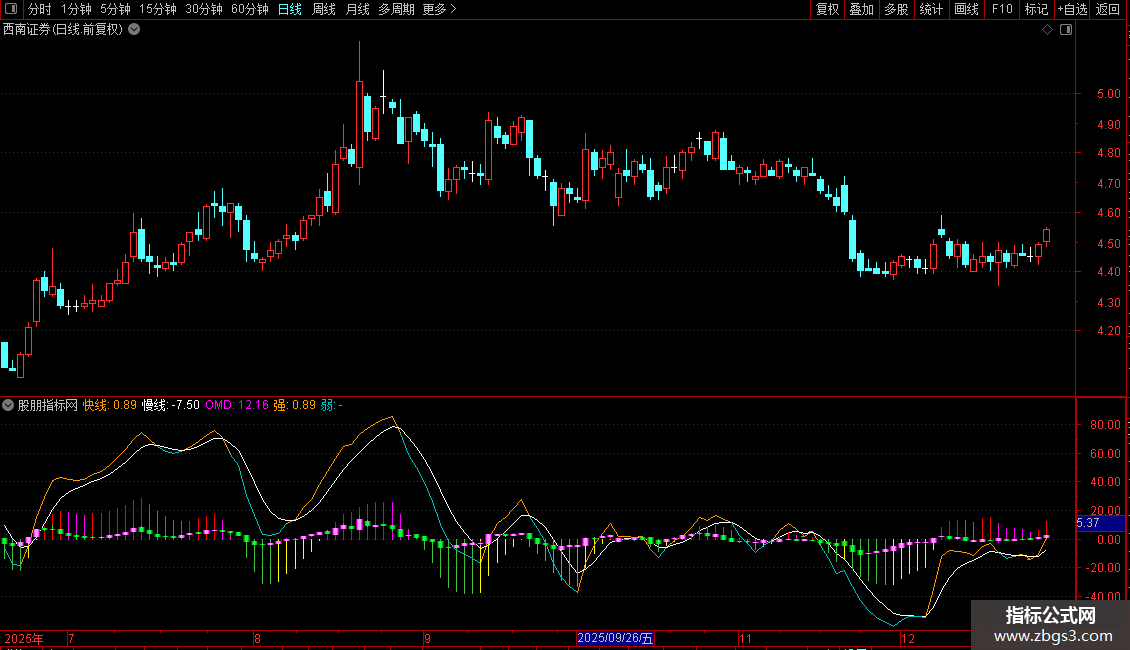Click the 返回 back button

click(1108, 10)
